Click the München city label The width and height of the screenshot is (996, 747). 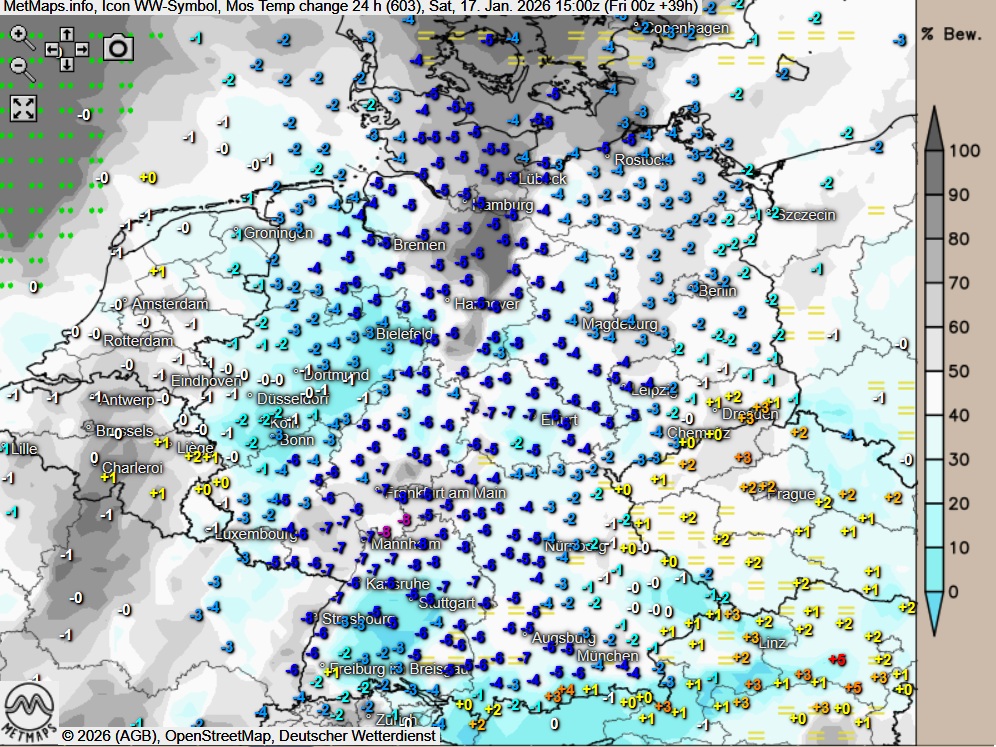(x=607, y=656)
